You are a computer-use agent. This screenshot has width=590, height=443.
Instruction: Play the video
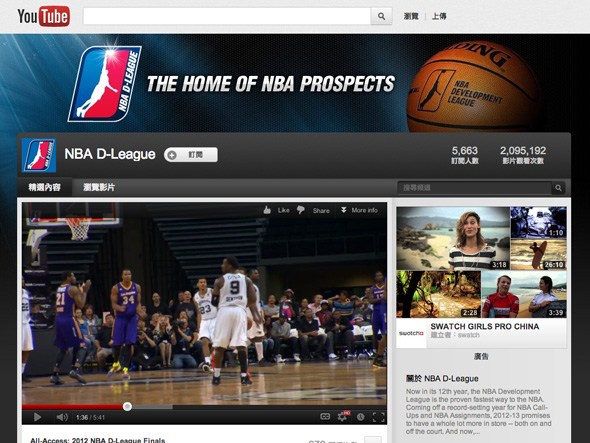[x=37, y=417]
